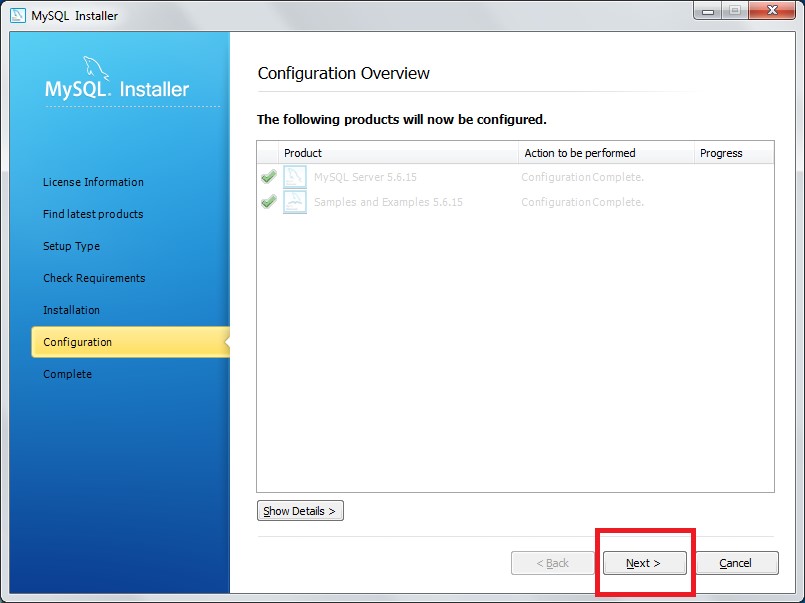This screenshot has width=805, height=603.
Task: Open the Complete step in sidebar
Action: [67, 374]
